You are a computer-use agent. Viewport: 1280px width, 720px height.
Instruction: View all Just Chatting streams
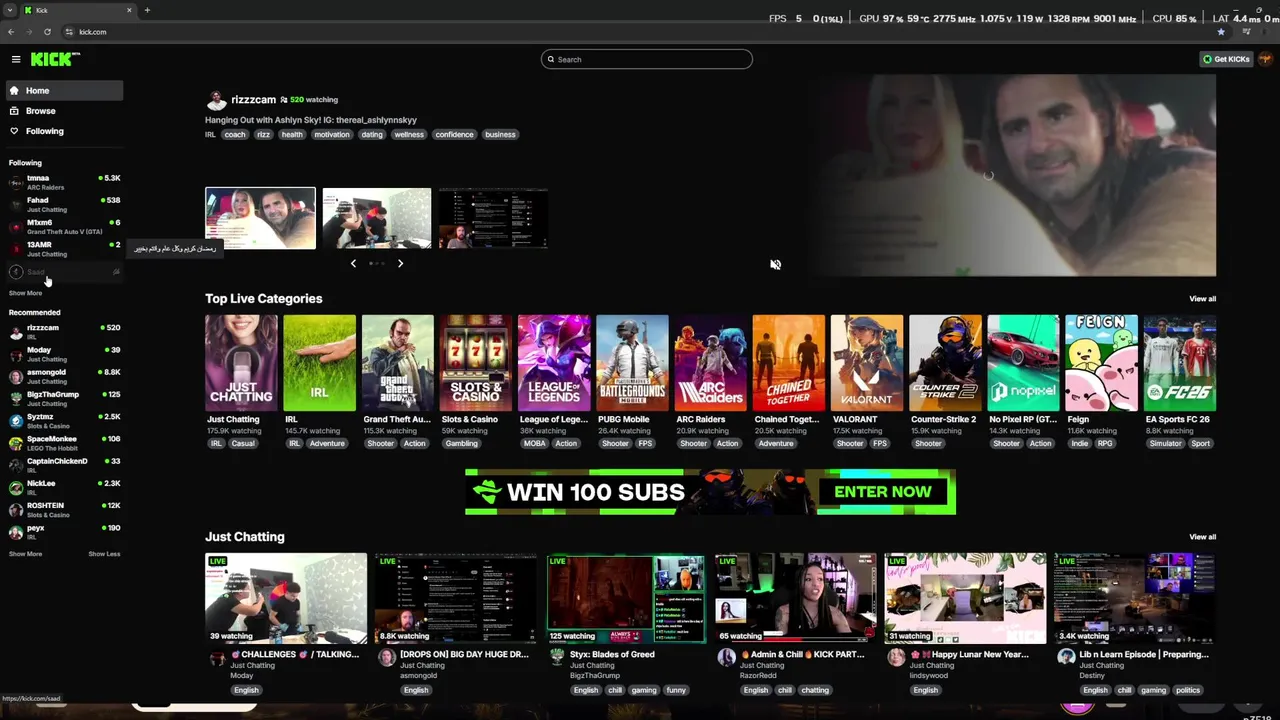click(x=1202, y=537)
